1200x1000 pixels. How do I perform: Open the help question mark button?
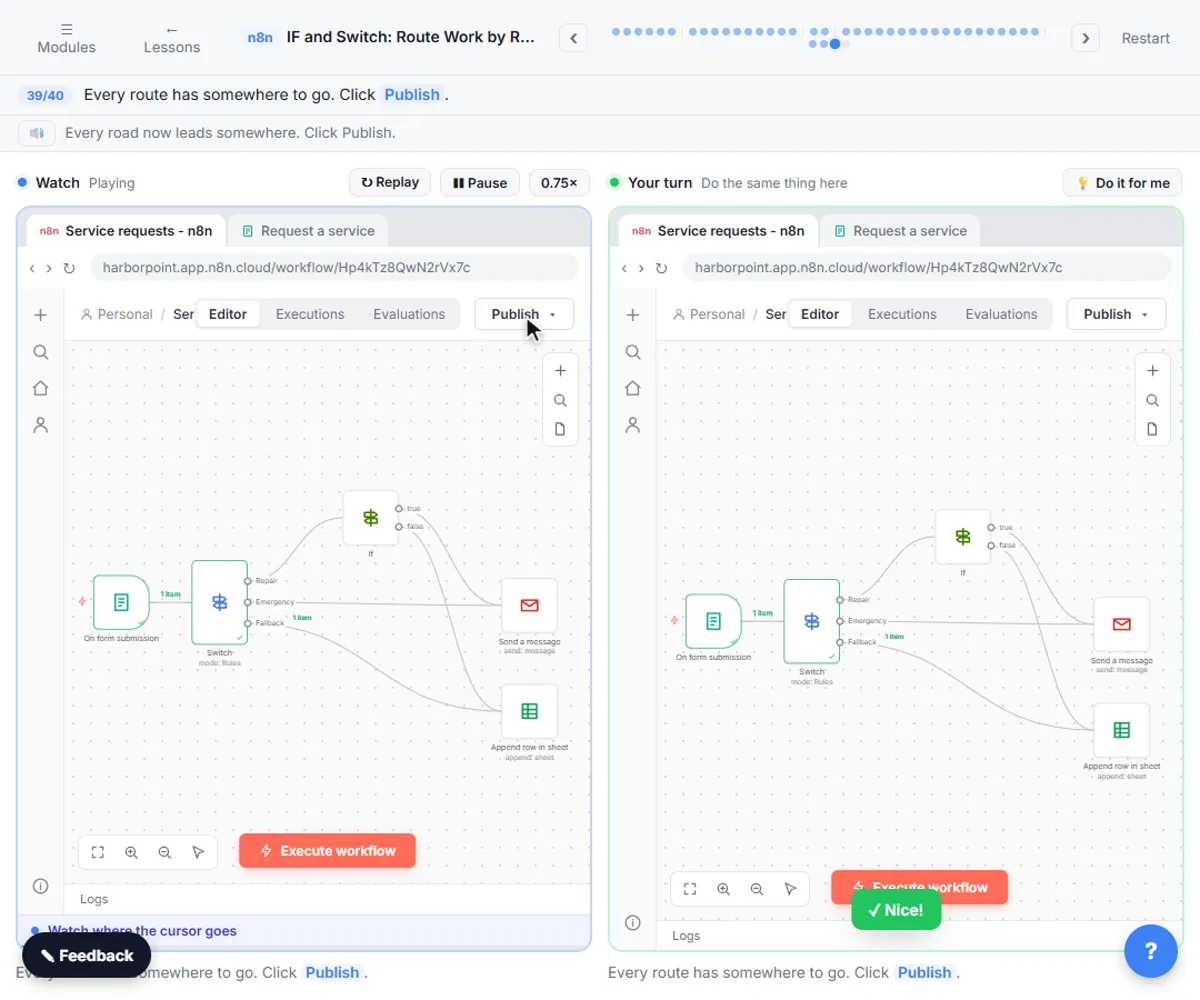pyautogui.click(x=1150, y=950)
